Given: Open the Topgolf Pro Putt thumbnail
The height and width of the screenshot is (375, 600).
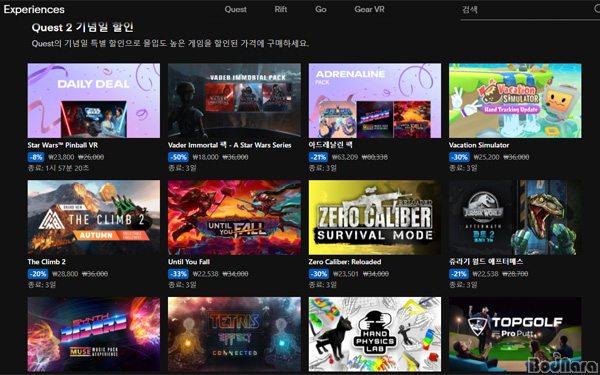Looking at the screenshot, I should pos(515,334).
